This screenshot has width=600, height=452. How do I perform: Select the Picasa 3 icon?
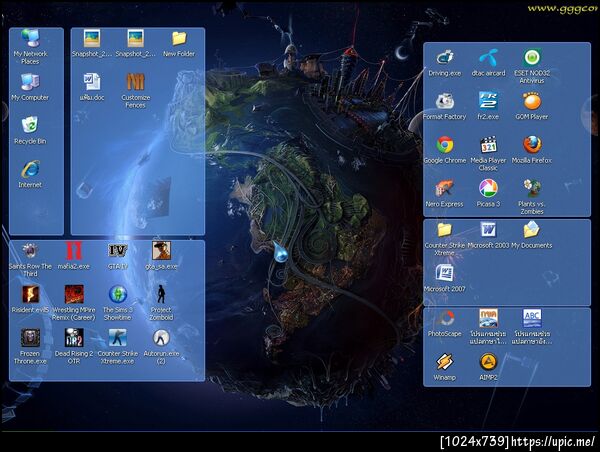point(488,189)
